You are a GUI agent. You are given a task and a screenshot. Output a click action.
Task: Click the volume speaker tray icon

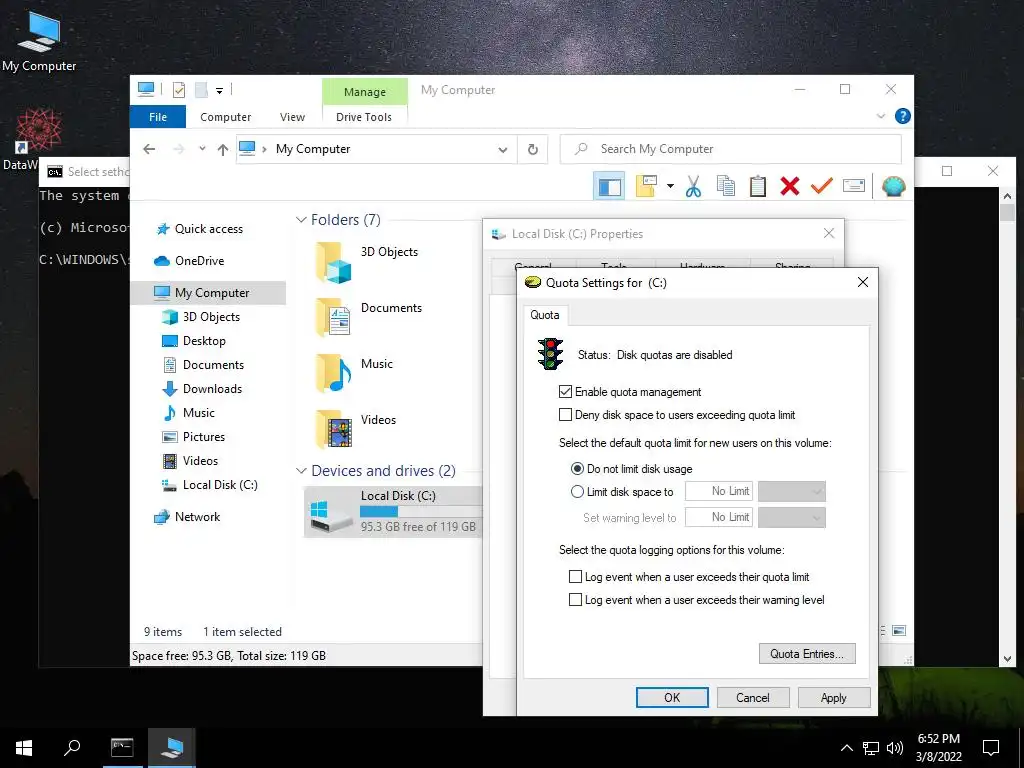(x=895, y=748)
